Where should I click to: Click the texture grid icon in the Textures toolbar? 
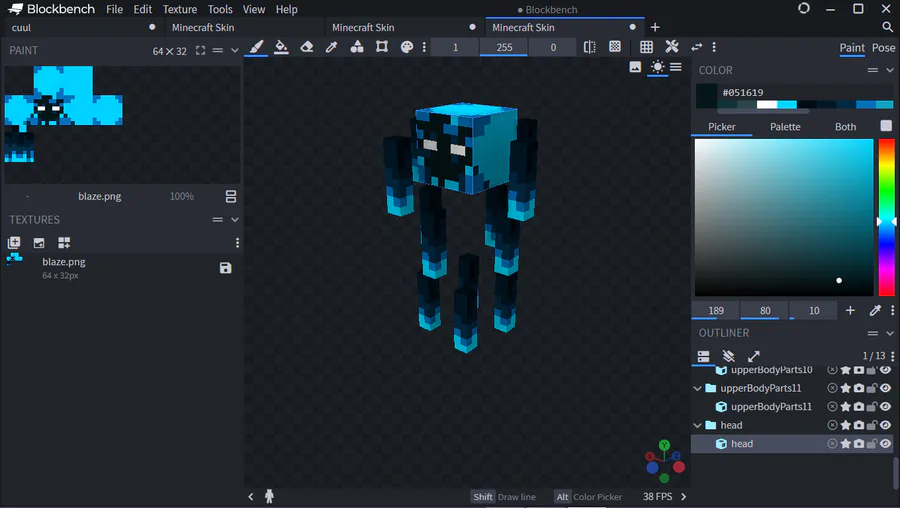click(64, 243)
